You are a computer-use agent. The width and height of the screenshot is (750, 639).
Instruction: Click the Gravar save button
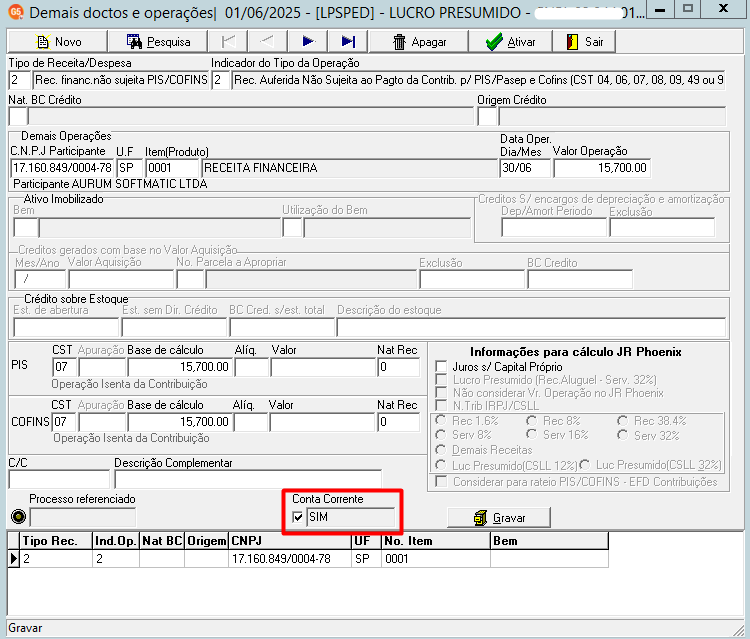(x=499, y=518)
